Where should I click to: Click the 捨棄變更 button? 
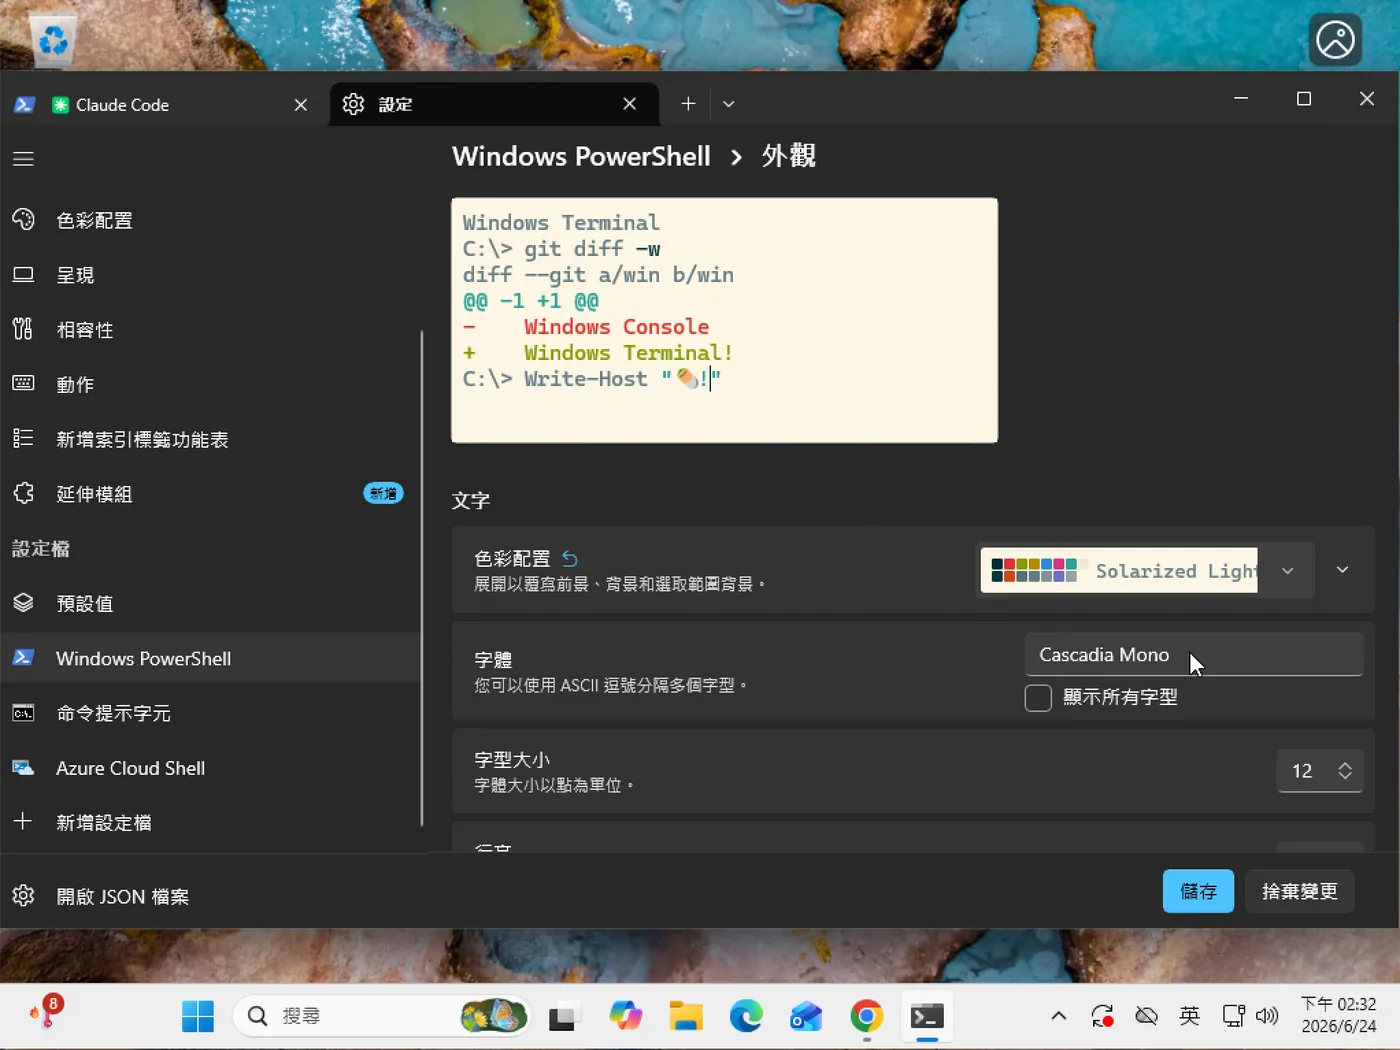point(1300,891)
